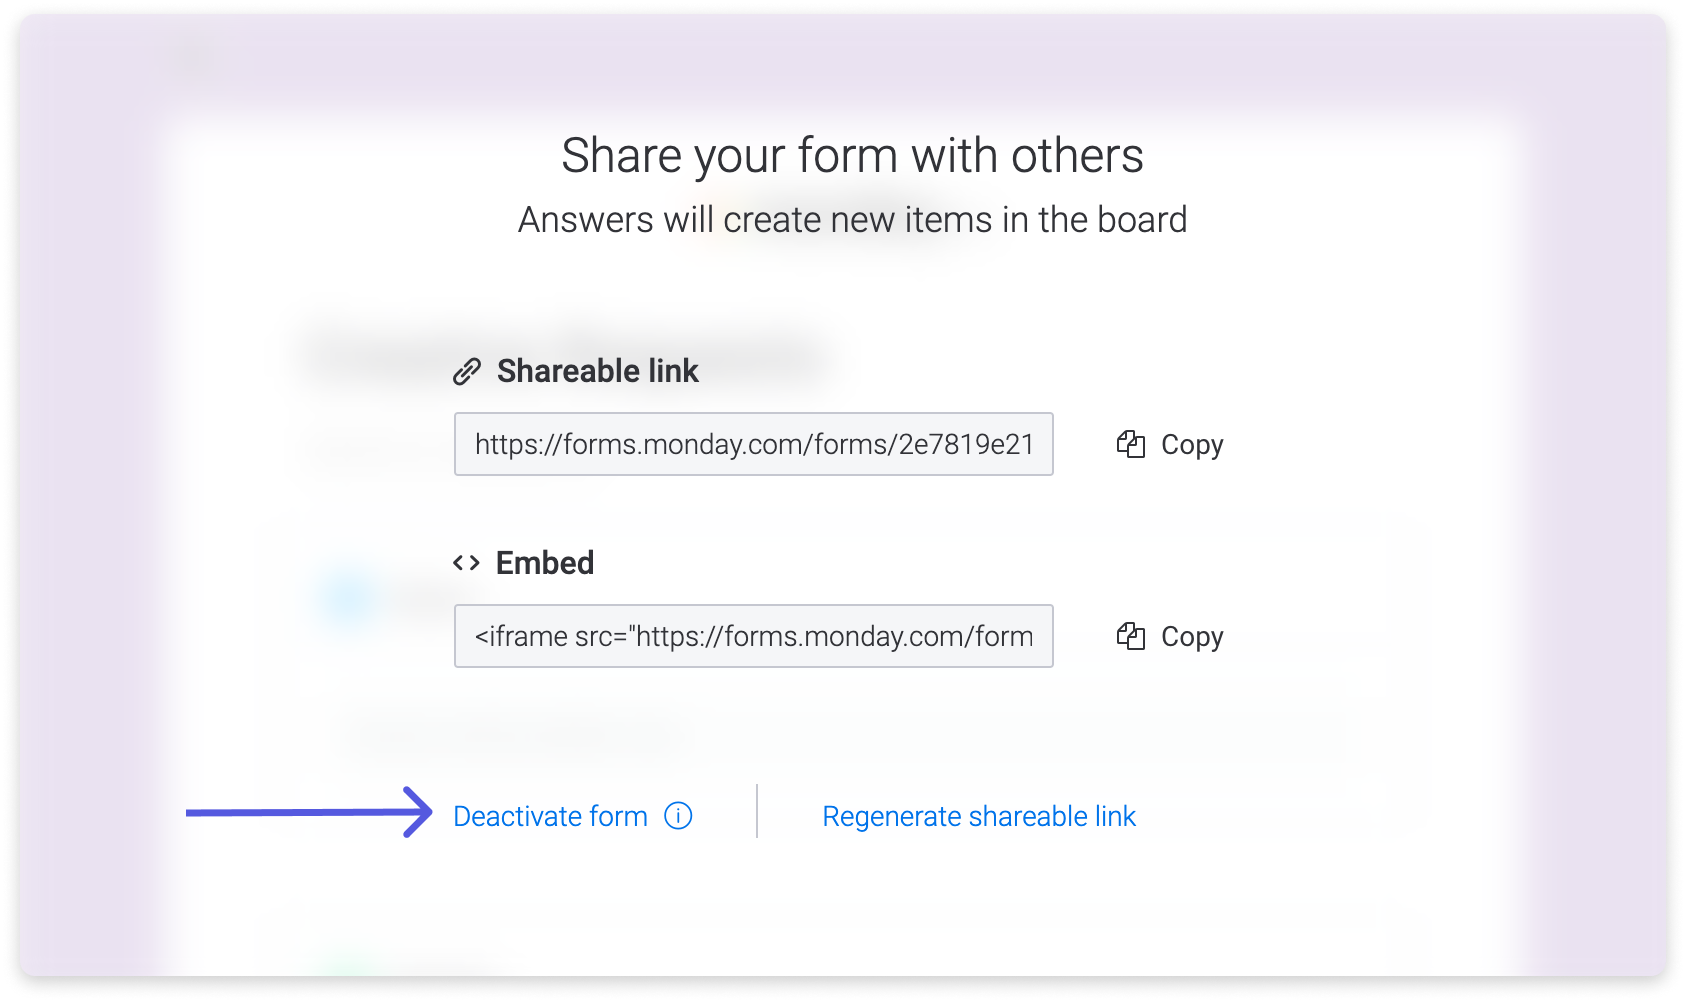Screen dimensions: 1686x1002
Task: Click the blurred blue circle behind the dialog
Action: pyautogui.click(x=346, y=598)
